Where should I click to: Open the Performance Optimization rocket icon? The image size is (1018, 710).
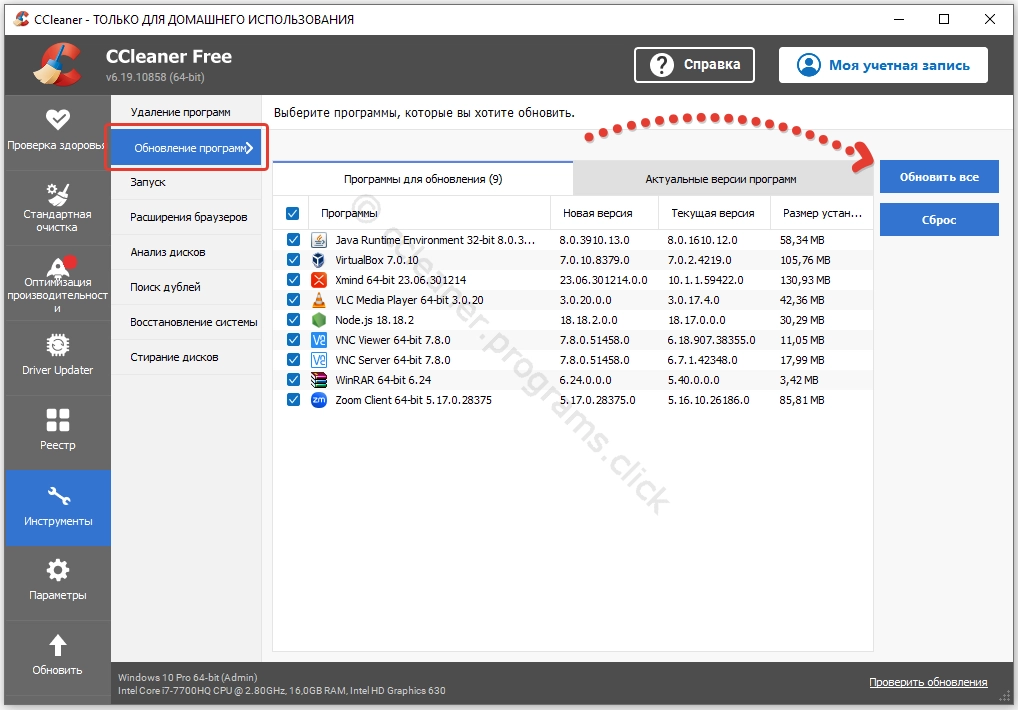58,267
